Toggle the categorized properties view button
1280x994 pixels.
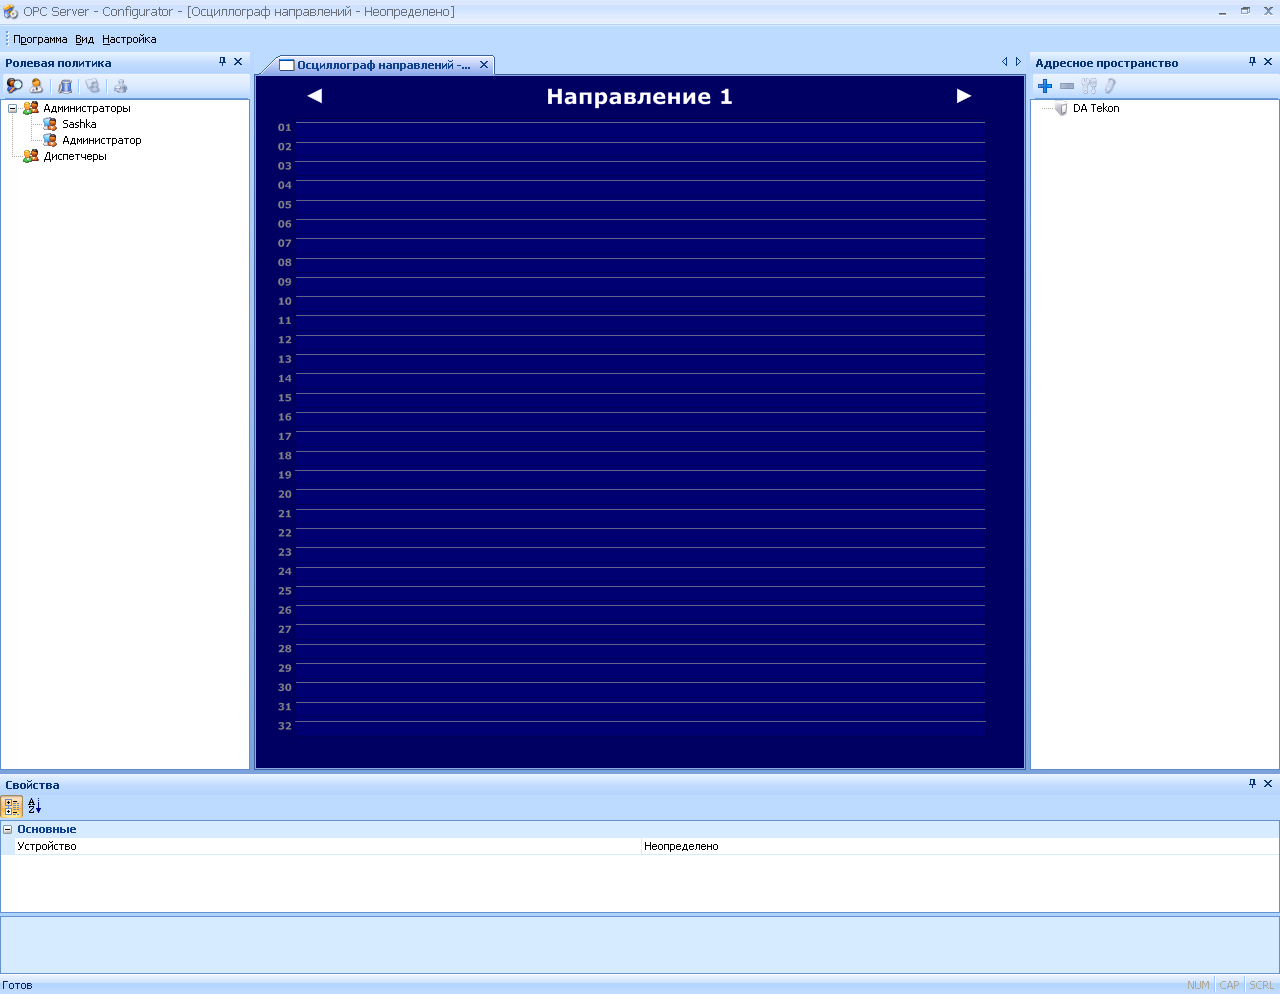[12, 806]
